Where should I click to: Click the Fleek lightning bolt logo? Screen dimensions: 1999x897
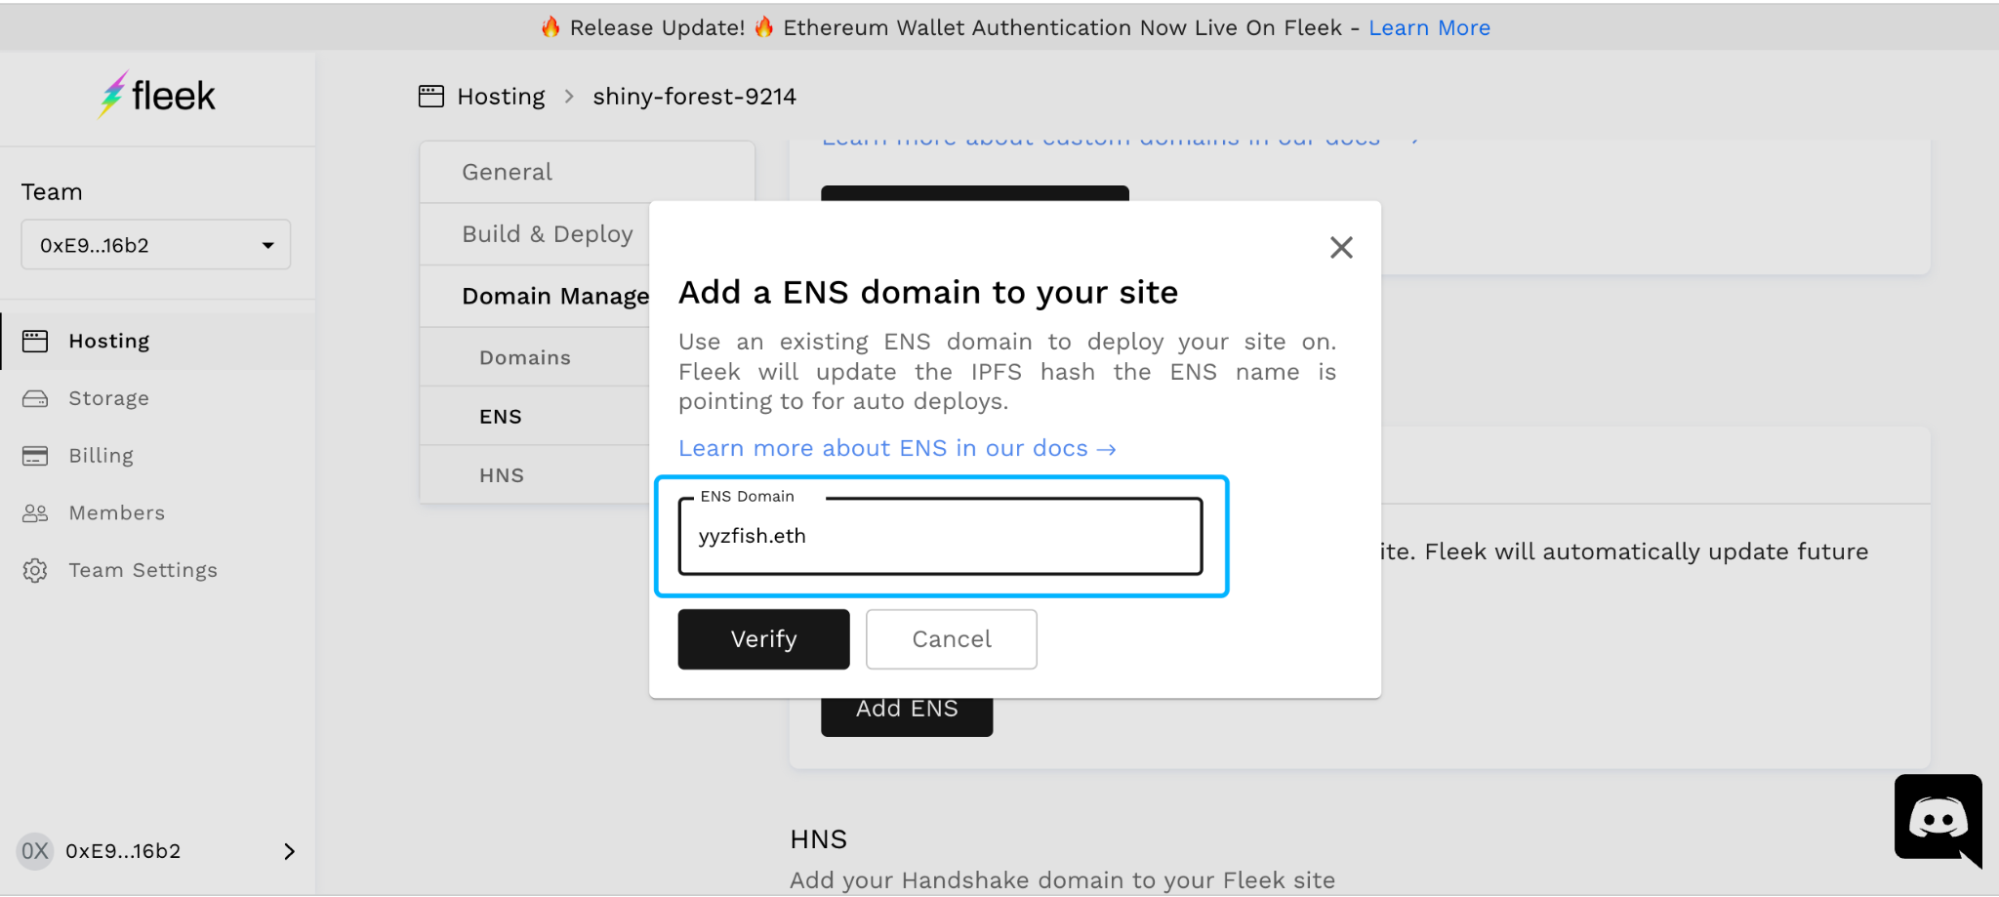point(113,95)
